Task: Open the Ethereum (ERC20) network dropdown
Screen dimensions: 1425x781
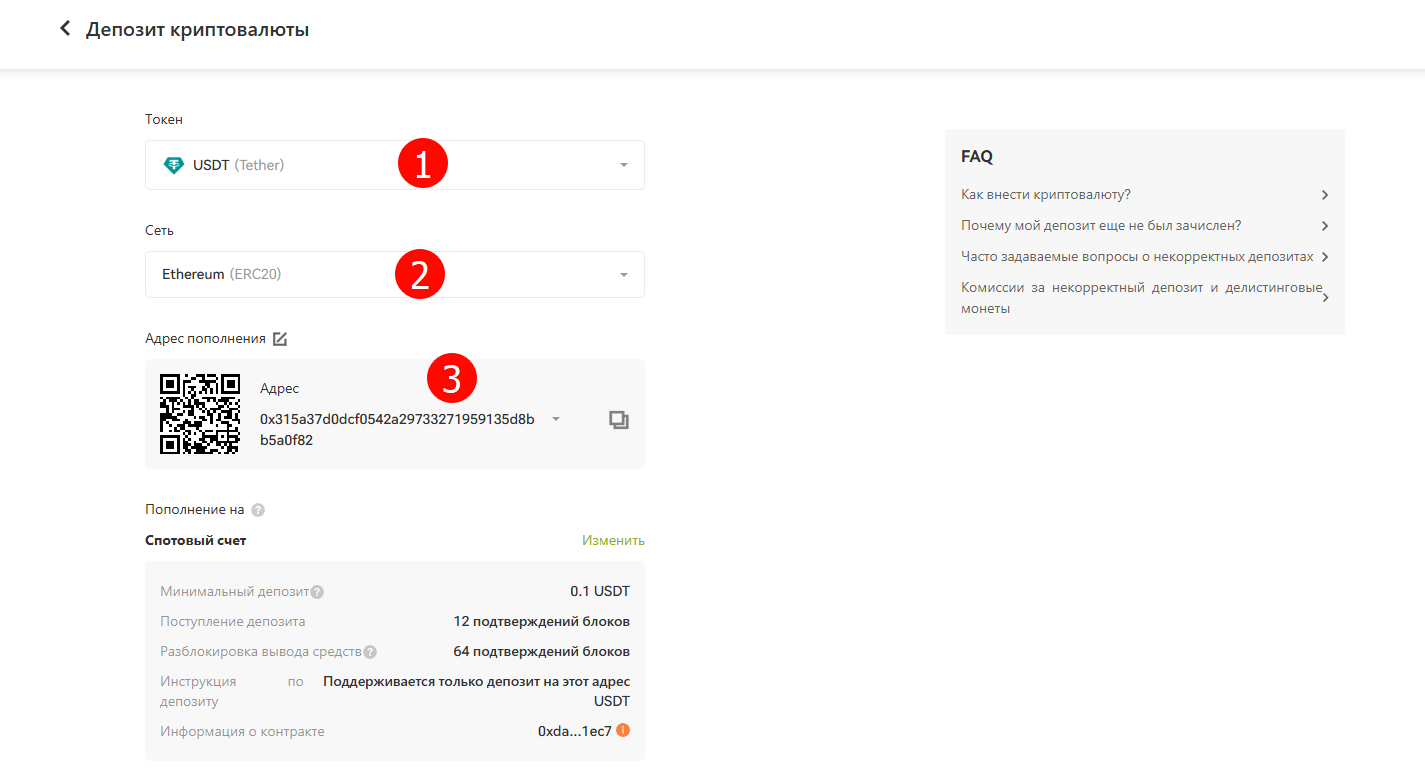Action: click(623, 274)
